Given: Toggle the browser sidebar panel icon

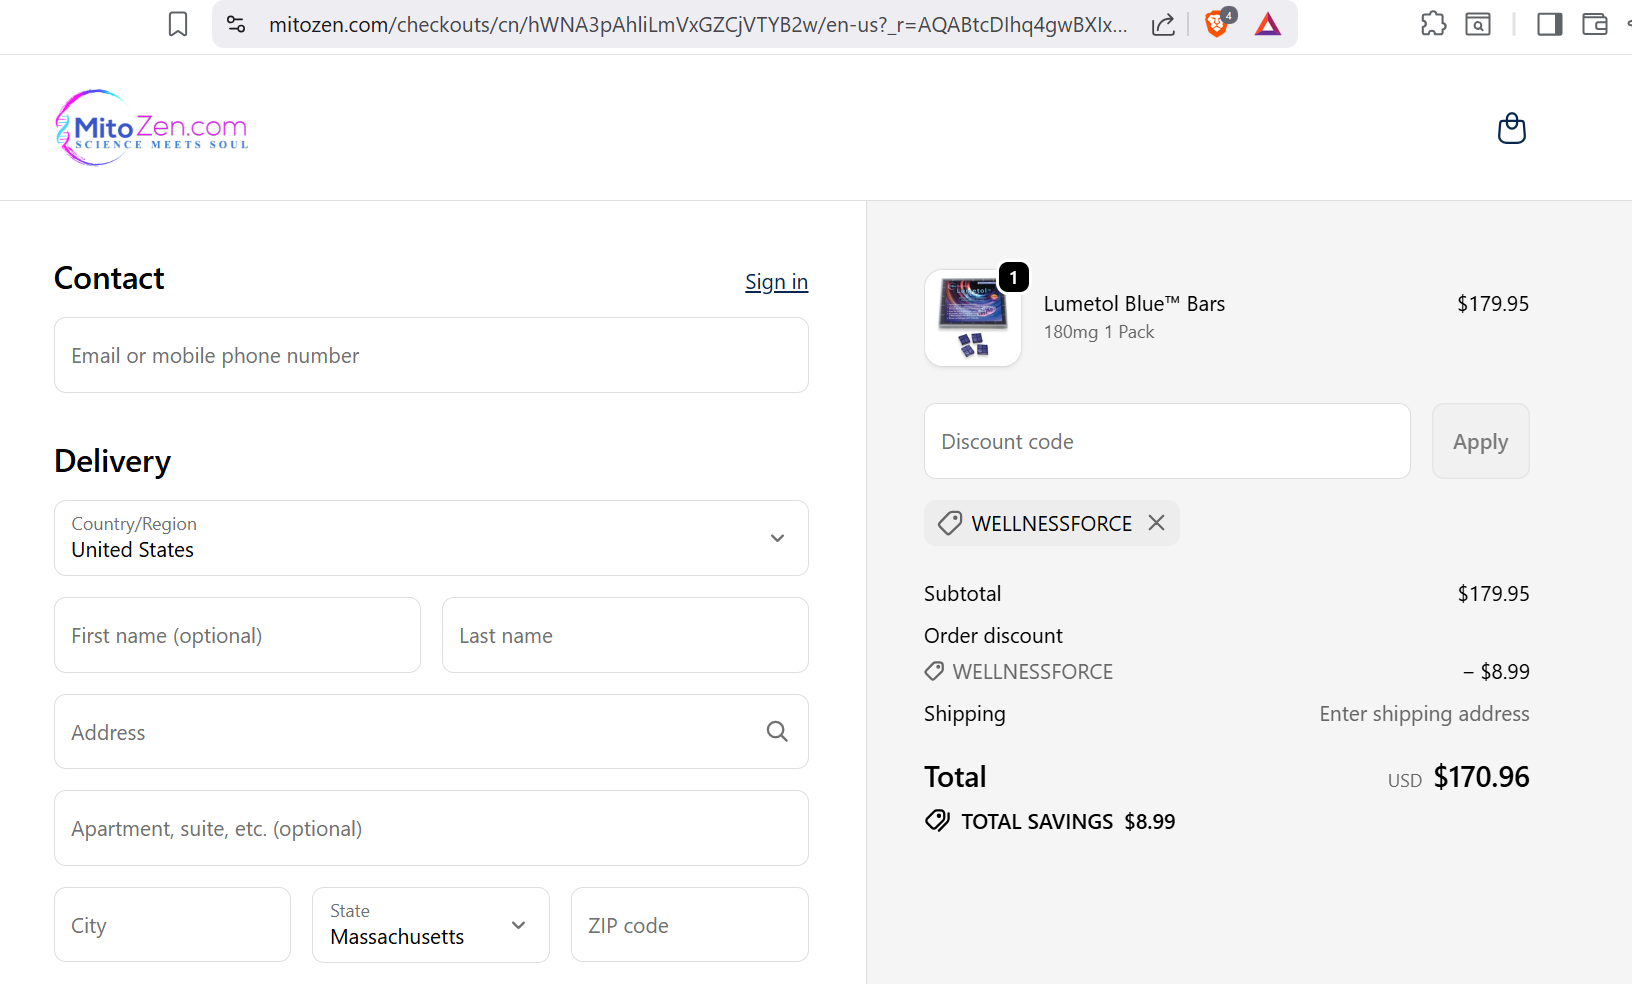Looking at the screenshot, I should 1550,24.
